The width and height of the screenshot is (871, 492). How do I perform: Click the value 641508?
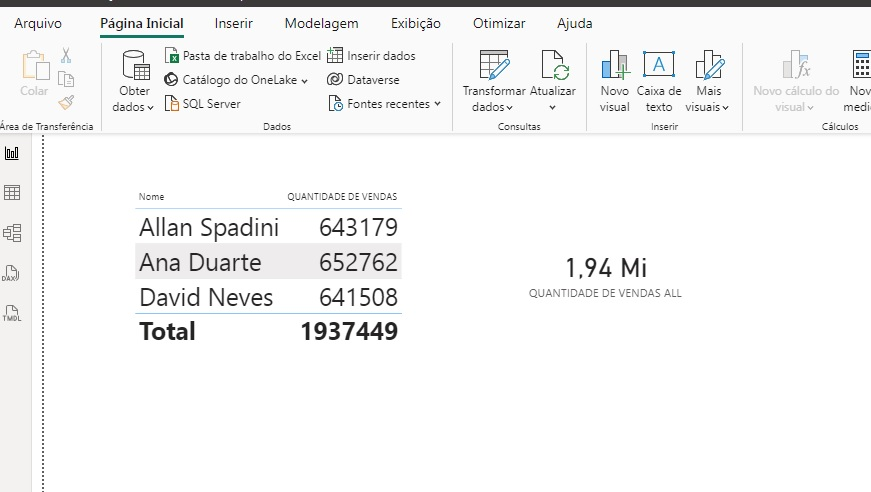pos(358,297)
